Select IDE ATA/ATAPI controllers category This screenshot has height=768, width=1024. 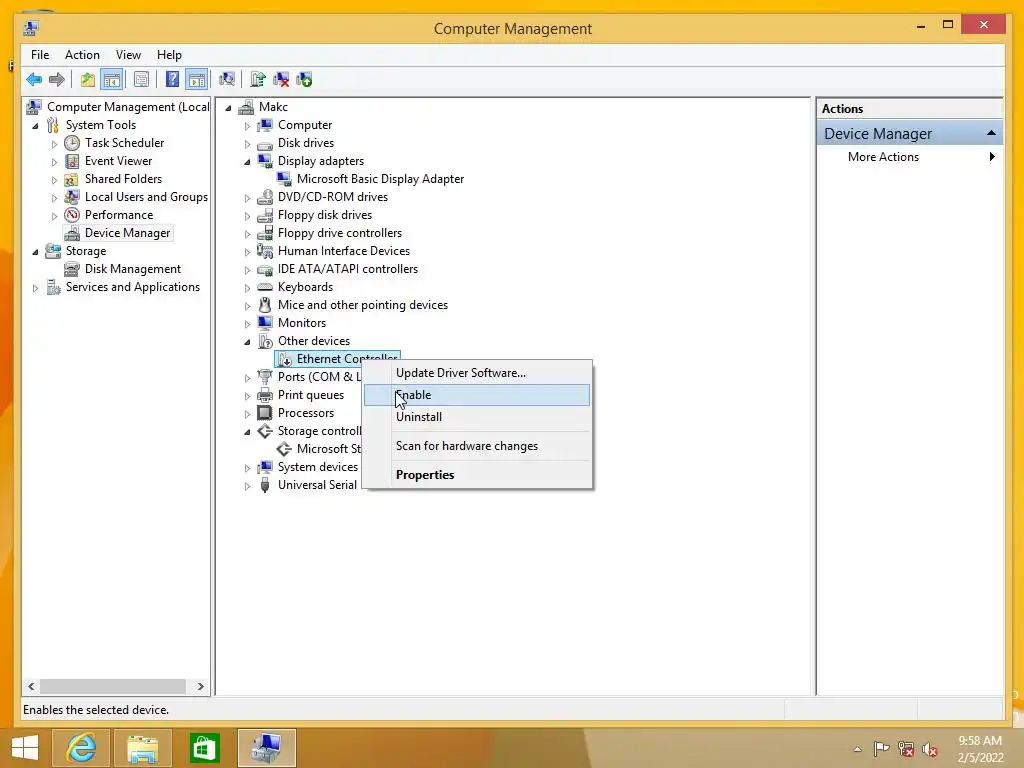(347, 269)
